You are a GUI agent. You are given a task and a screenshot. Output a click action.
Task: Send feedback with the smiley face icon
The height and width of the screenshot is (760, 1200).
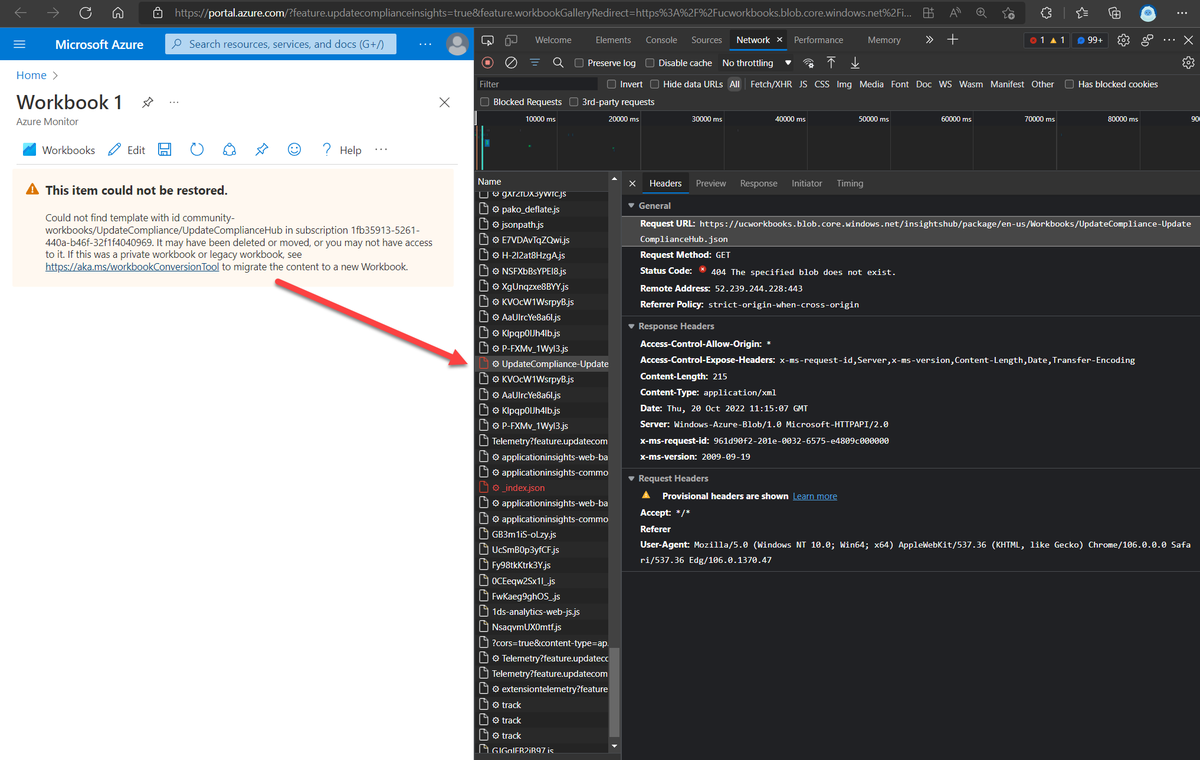click(x=294, y=150)
